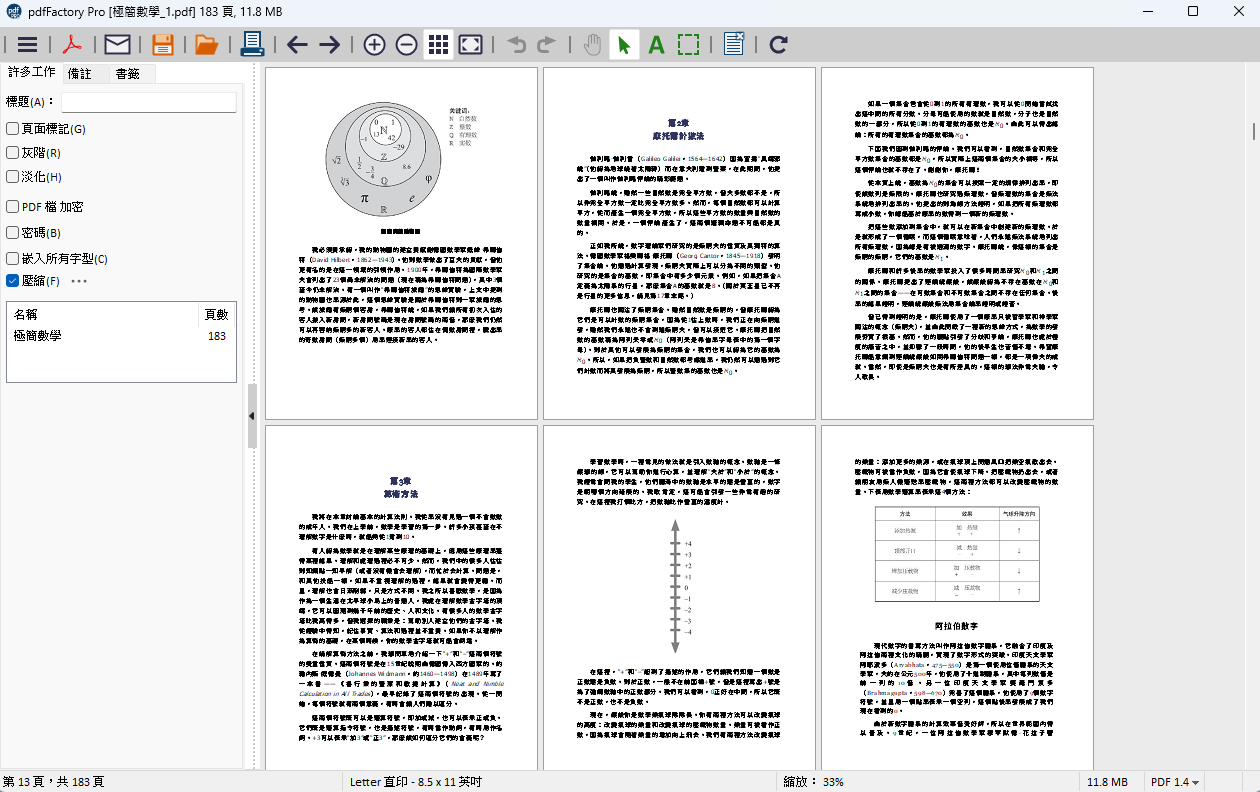
Task: Click the 頁數 column header
Action: pyautogui.click(x=216, y=314)
